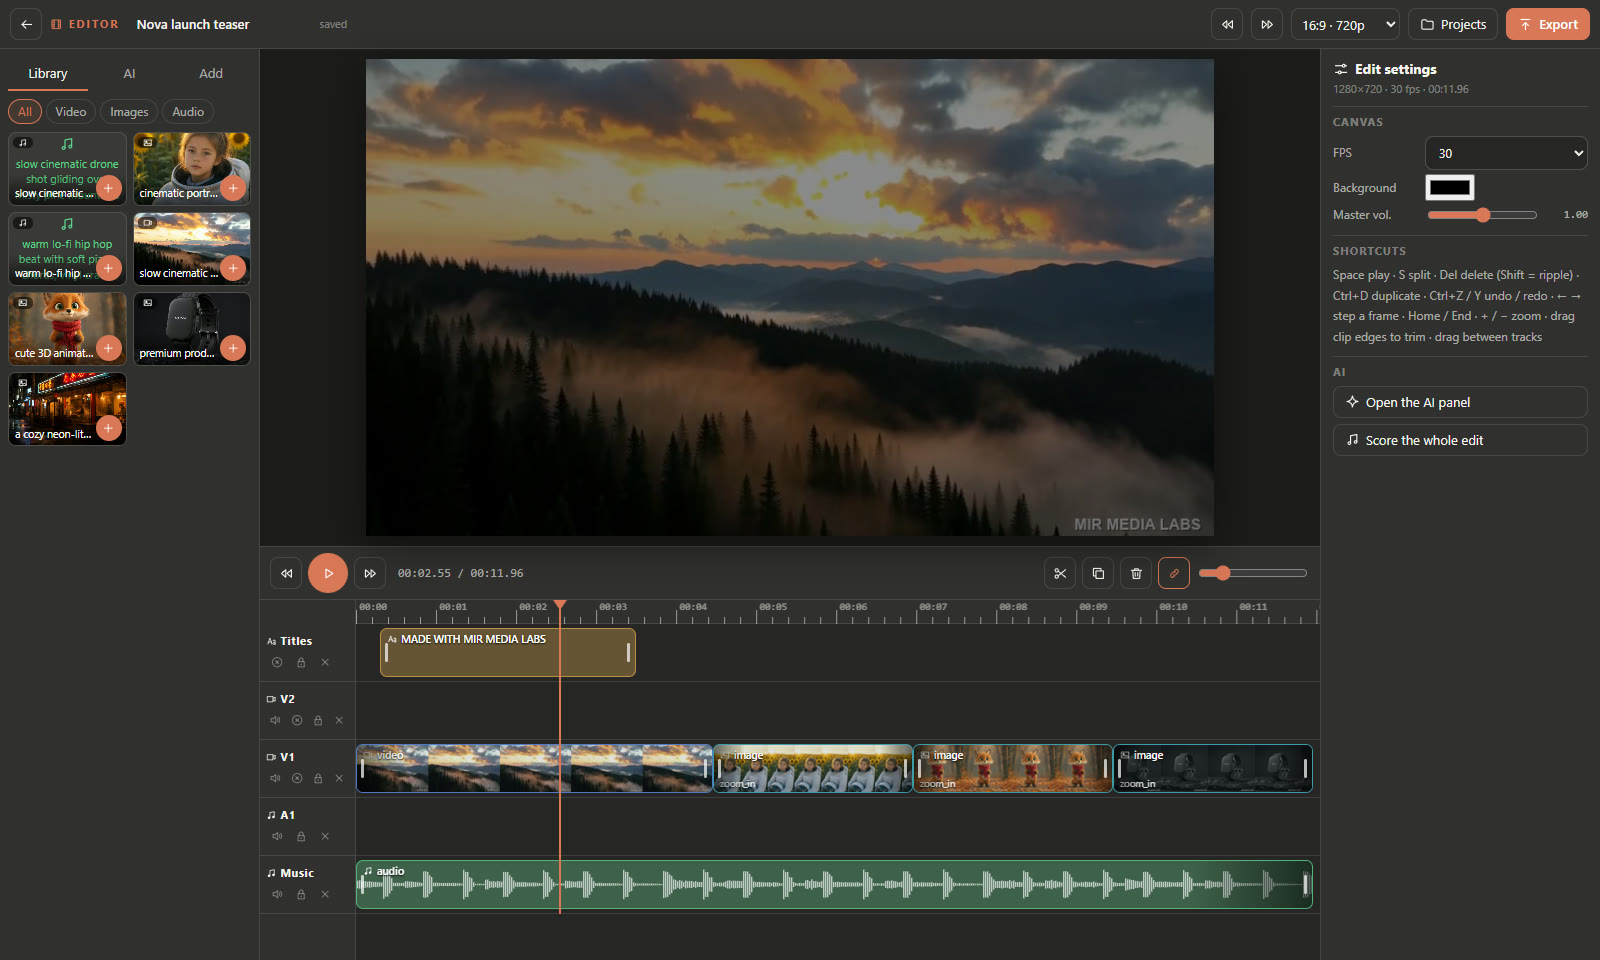The width and height of the screenshot is (1600, 960).
Task: Mute the V1 track
Action: click(x=275, y=778)
